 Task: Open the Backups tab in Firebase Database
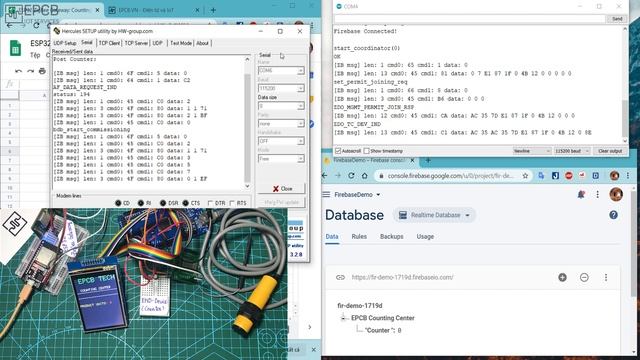(391, 237)
